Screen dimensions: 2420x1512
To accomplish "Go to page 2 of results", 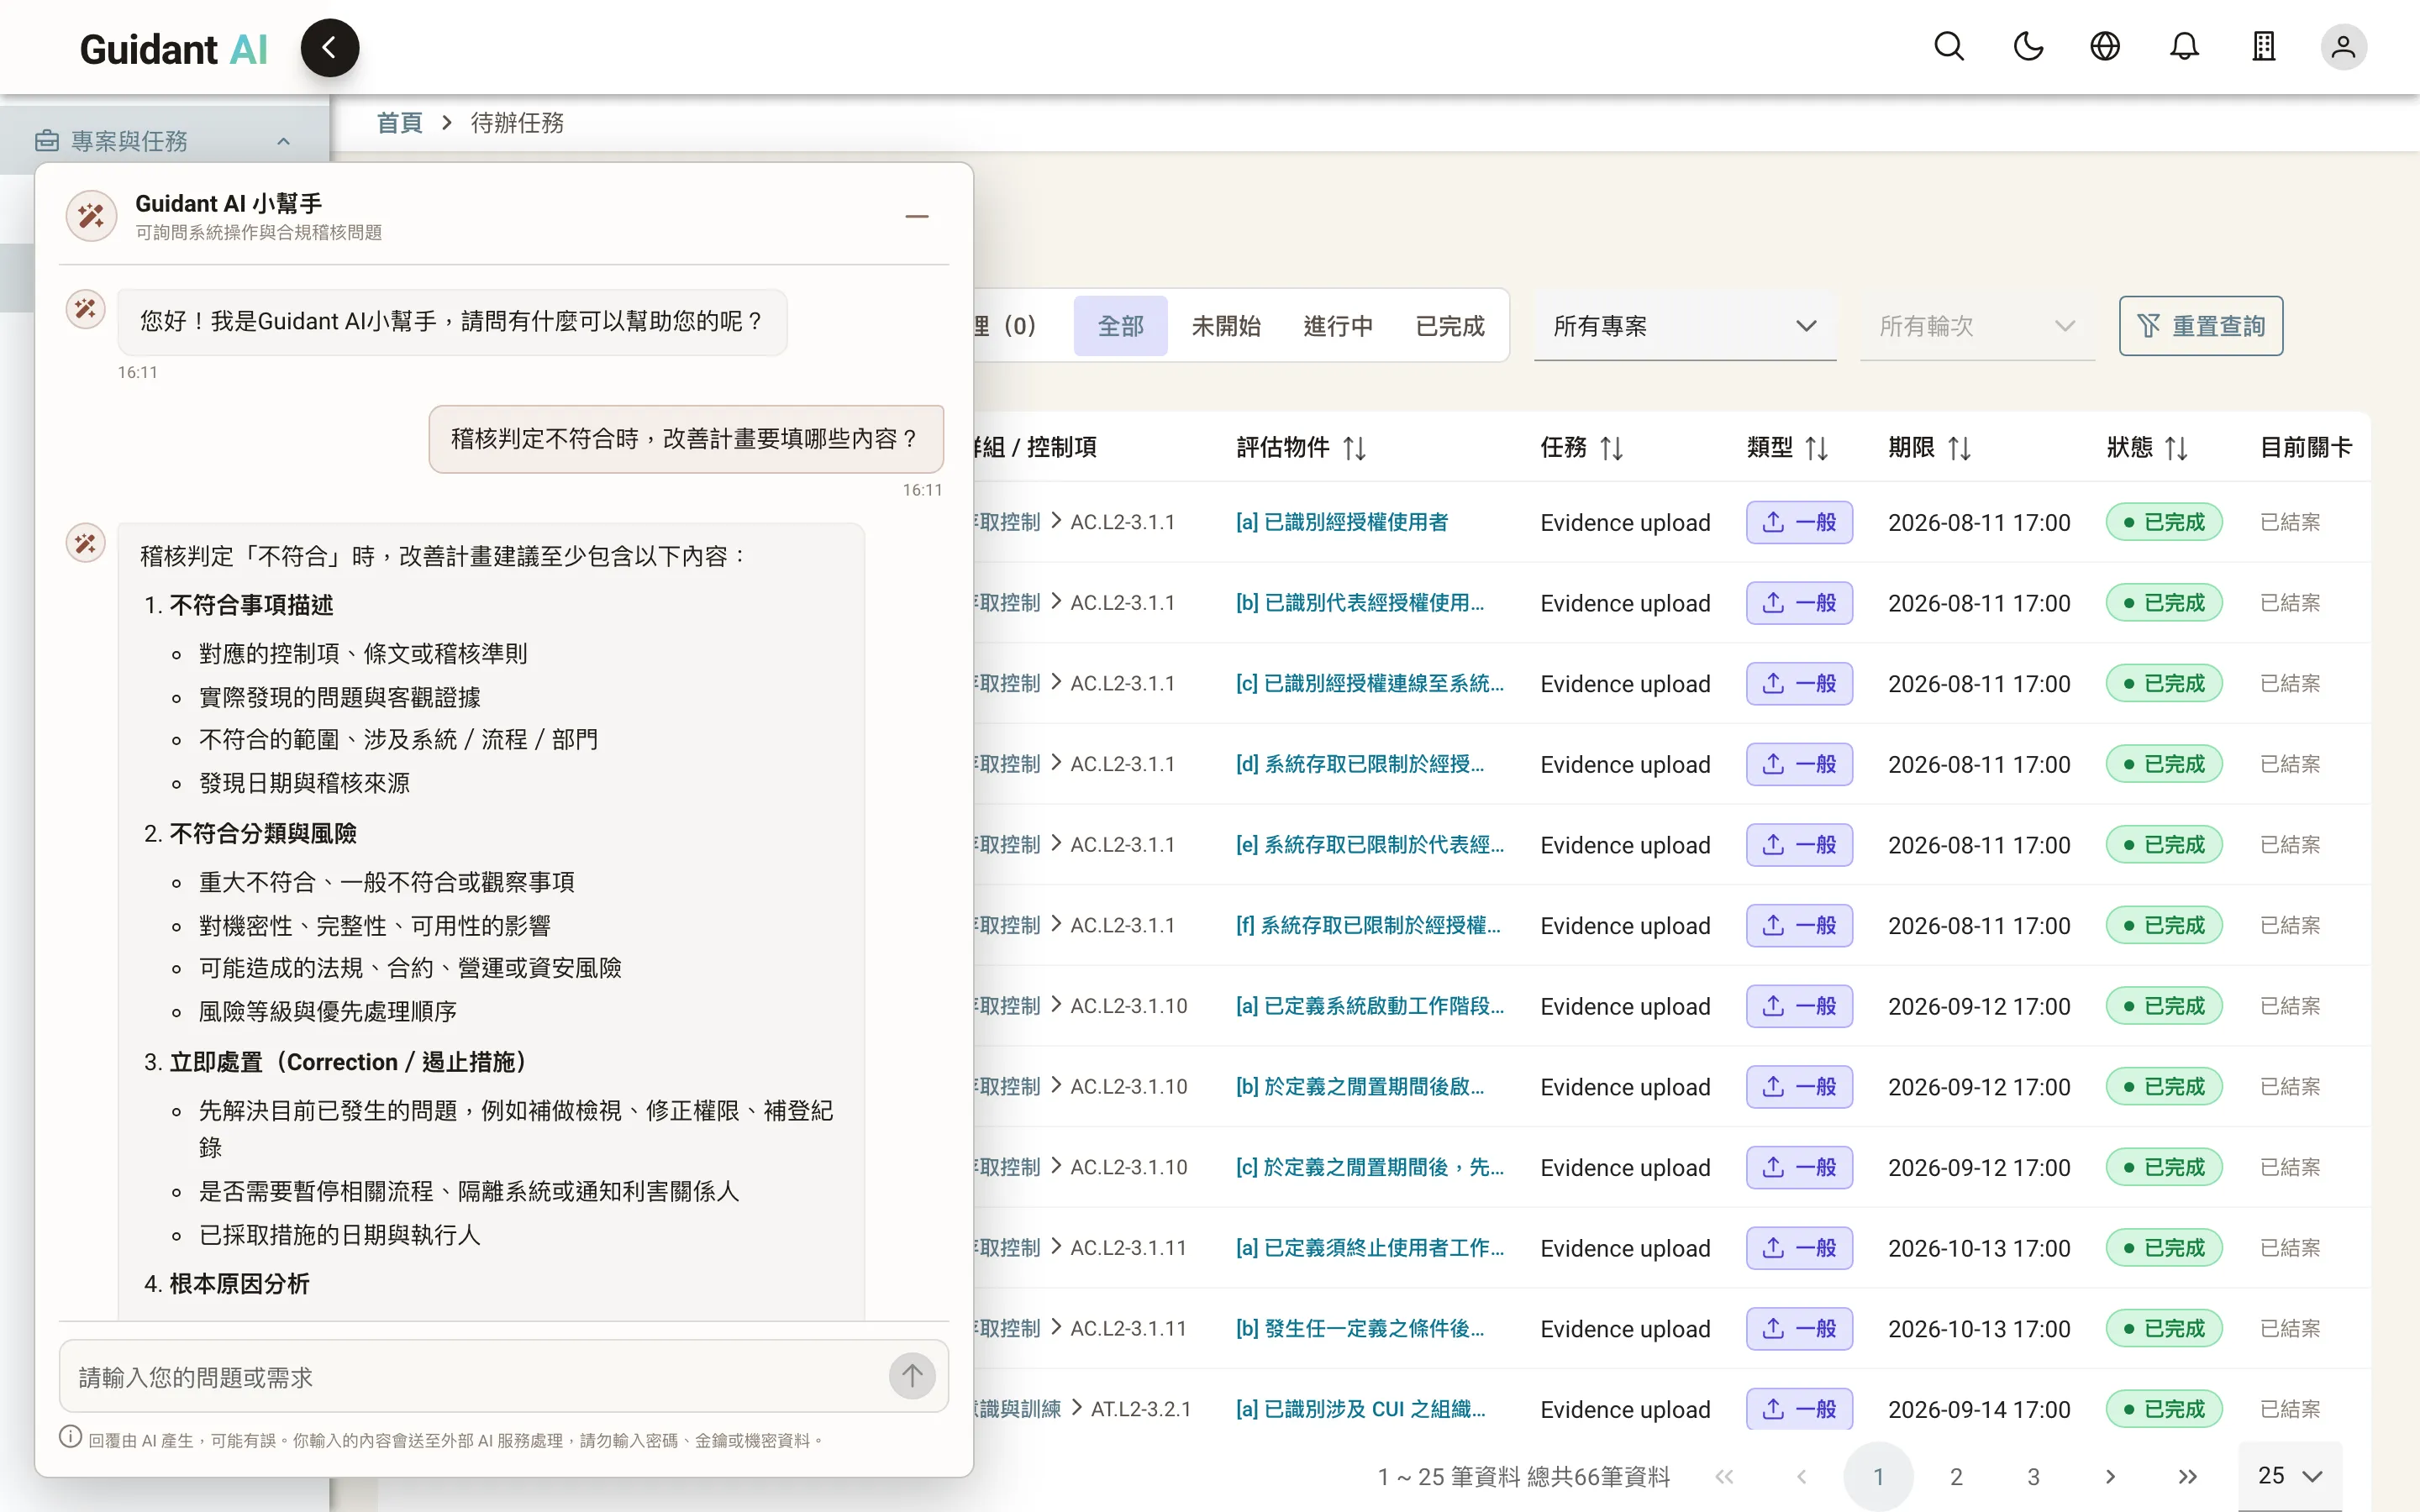I will (x=1956, y=1477).
